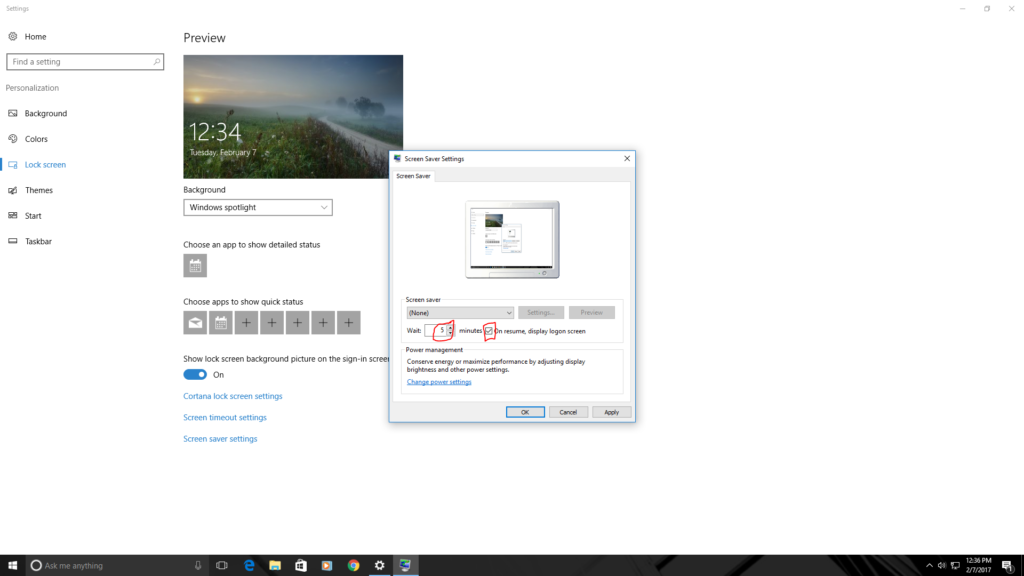This screenshot has width=1024, height=576.
Task: Increase Wait minutes with the up arrow
Action: click(x=451, y=327)
